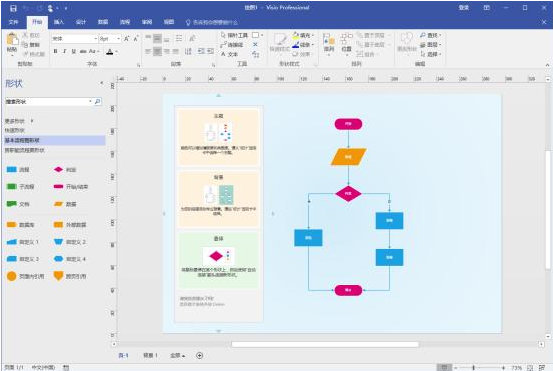
Task: Select the Subprocess (子流程) stencil shape
Action: point(20,186)
